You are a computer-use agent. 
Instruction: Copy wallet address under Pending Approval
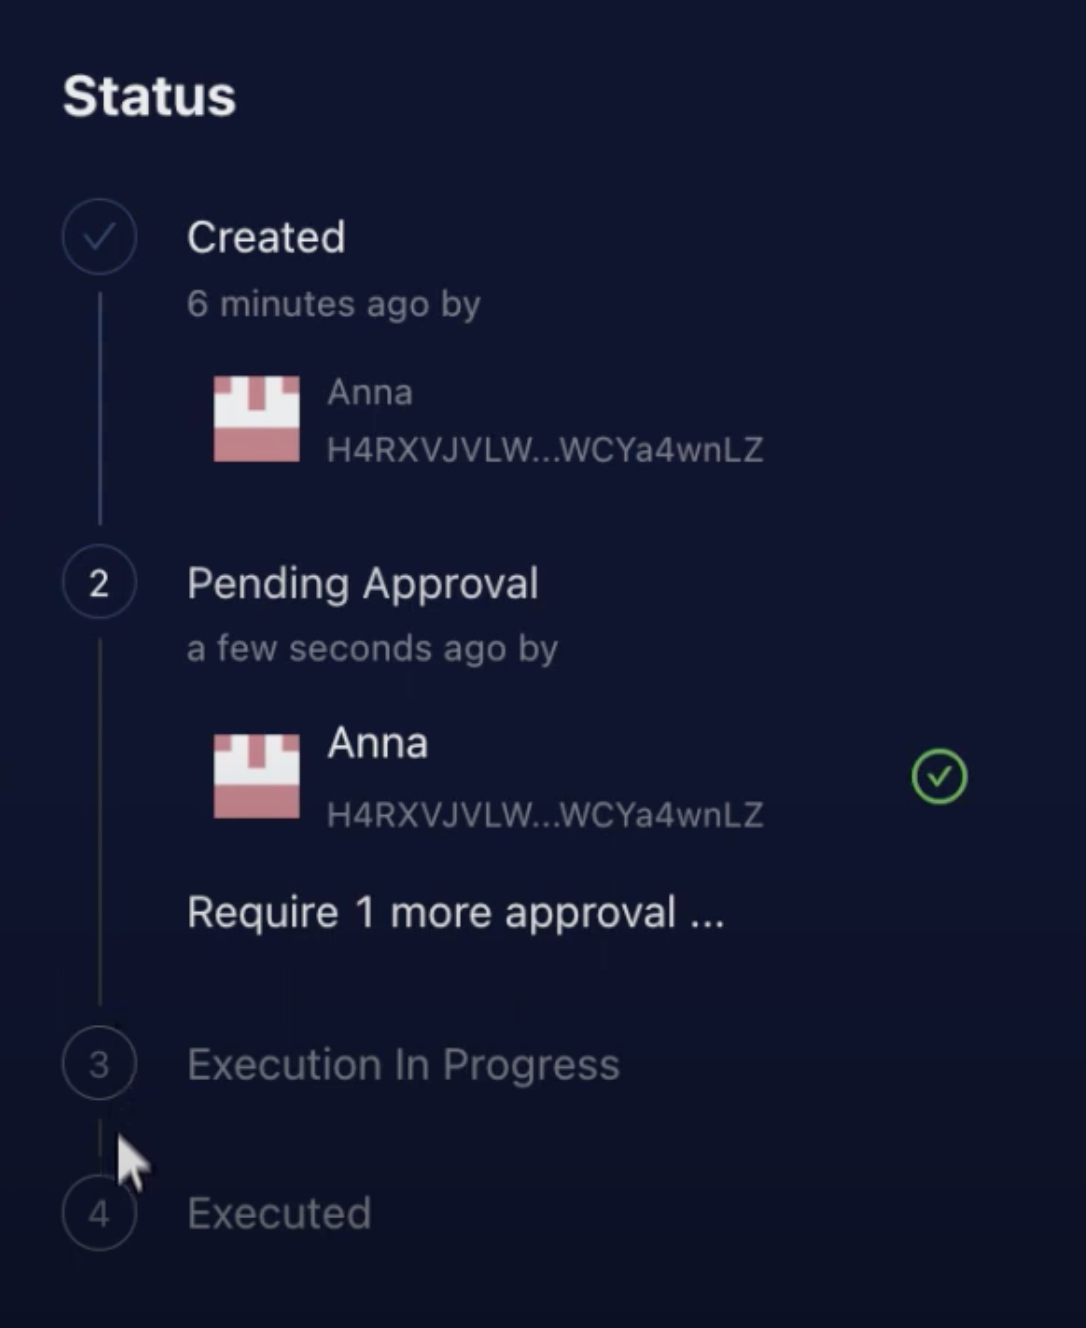pos(545,815)
